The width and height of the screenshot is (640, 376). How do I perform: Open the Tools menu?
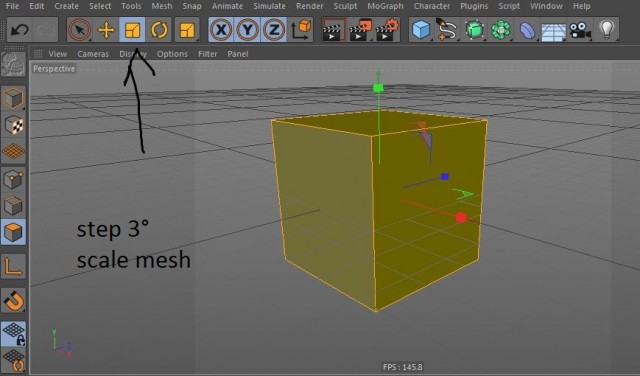click(x=131, y=6)
